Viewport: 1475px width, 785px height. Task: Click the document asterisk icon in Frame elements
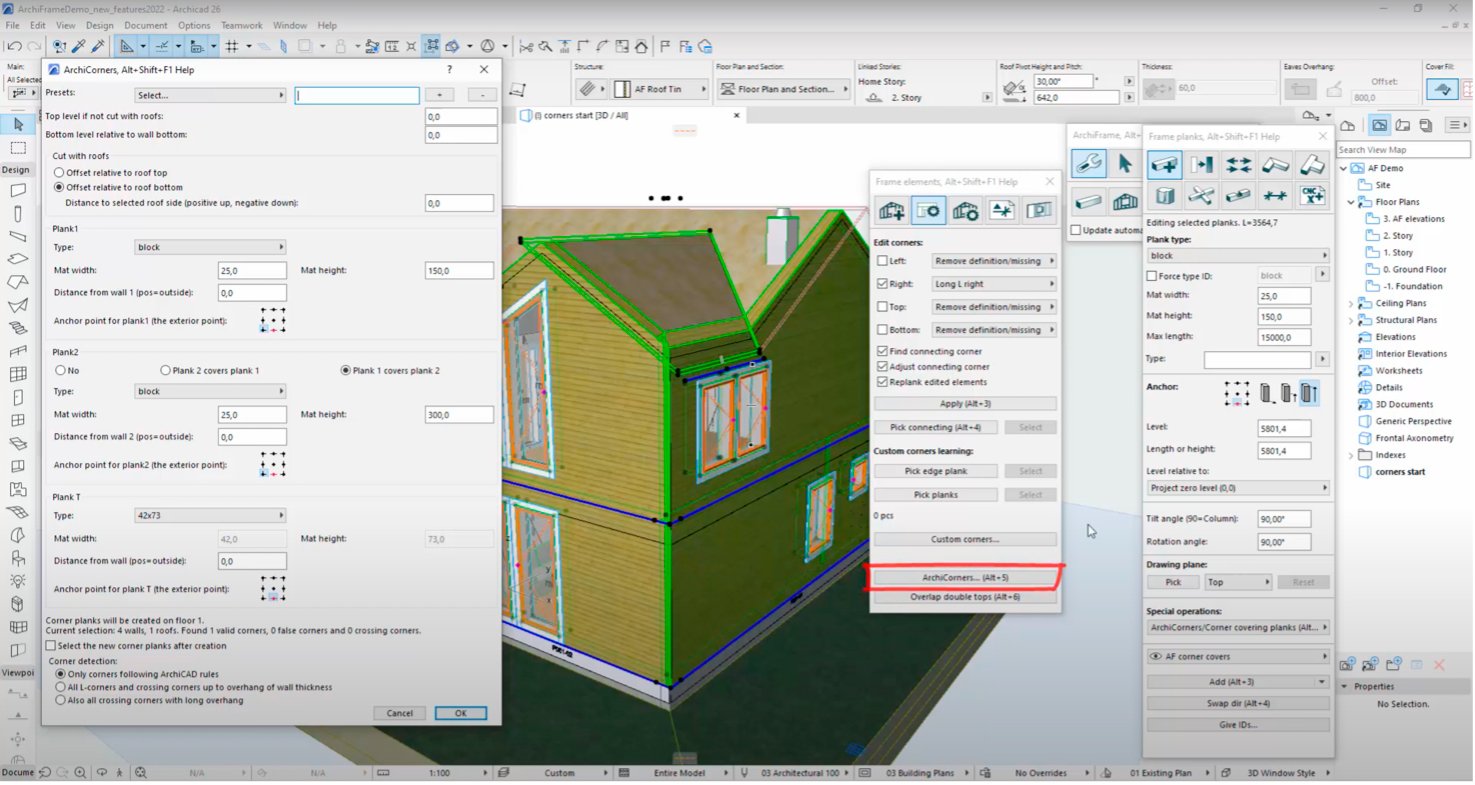(1002, 210)
